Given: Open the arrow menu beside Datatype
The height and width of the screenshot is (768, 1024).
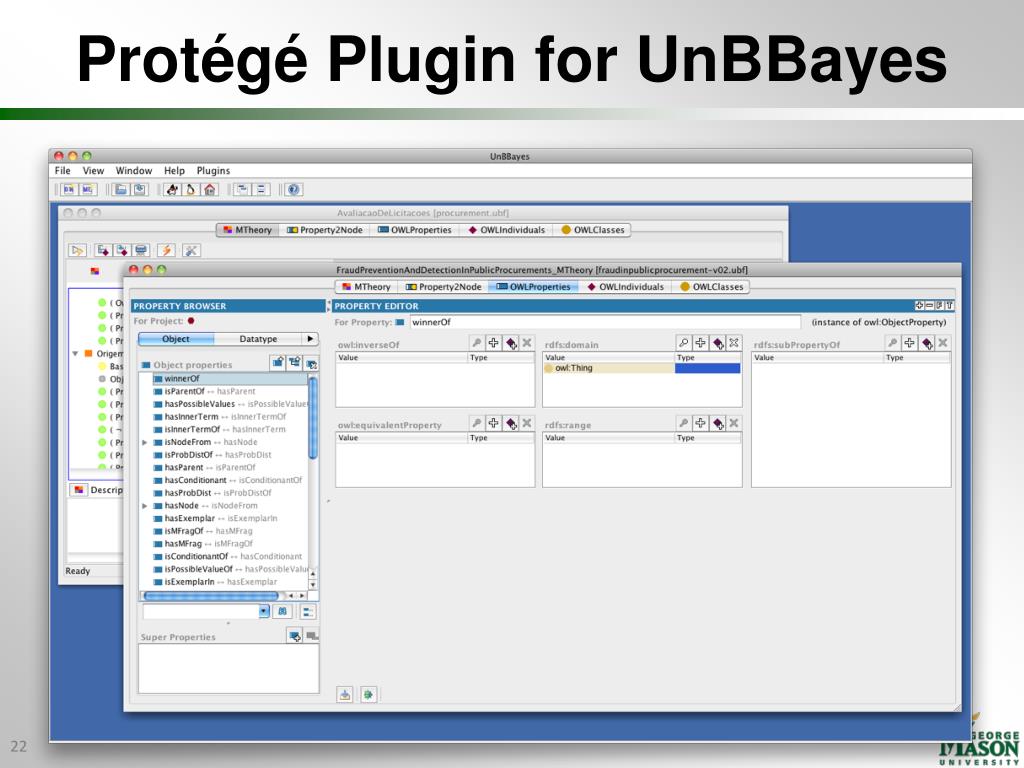Looking at the screenshot, I should click(310, 339).
